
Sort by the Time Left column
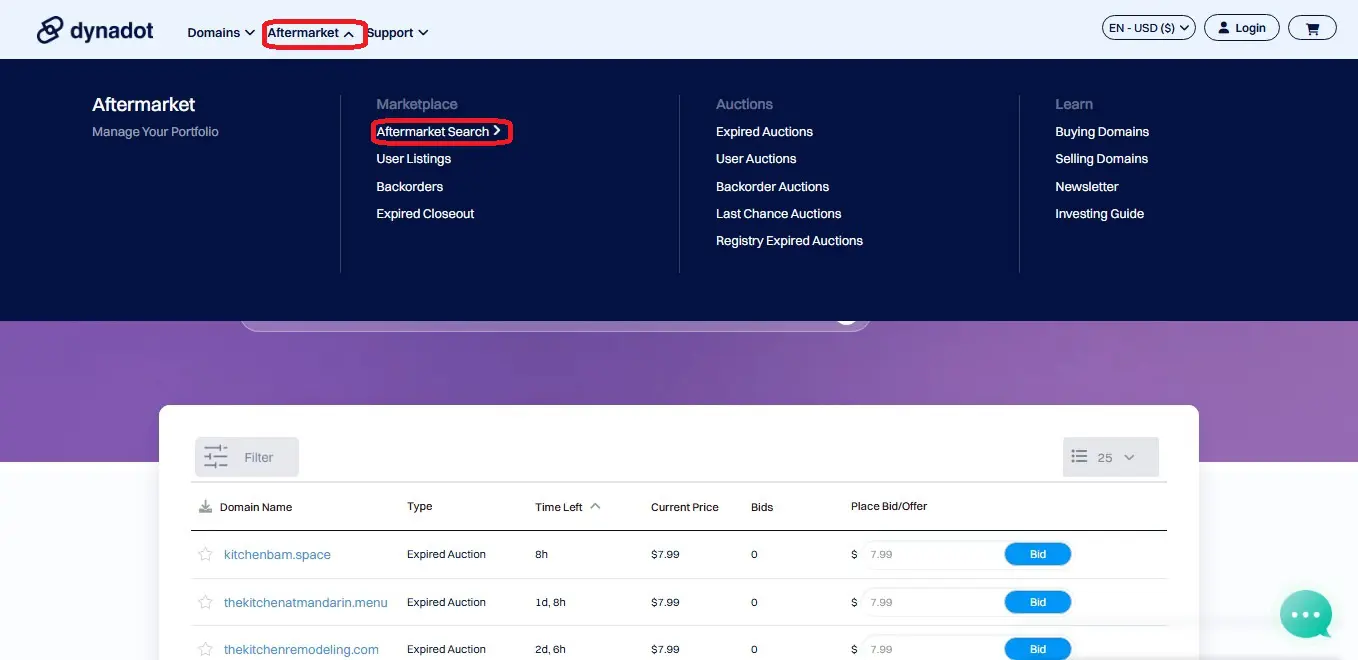[567, 507]
